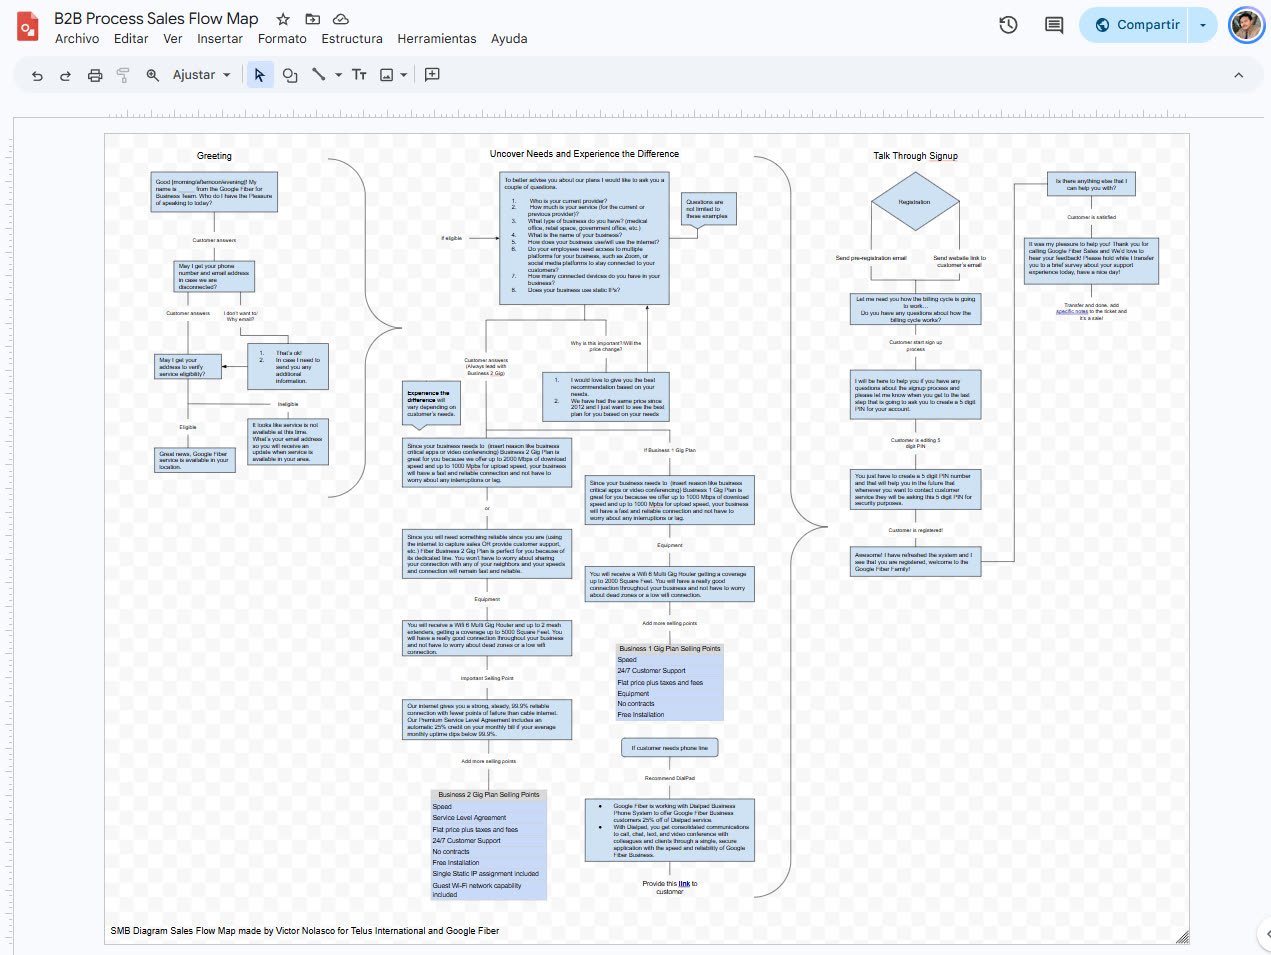1271x955 pixels.
Task: Select the 'Great news, Google Fiber' box
Action: click(194, 461)
